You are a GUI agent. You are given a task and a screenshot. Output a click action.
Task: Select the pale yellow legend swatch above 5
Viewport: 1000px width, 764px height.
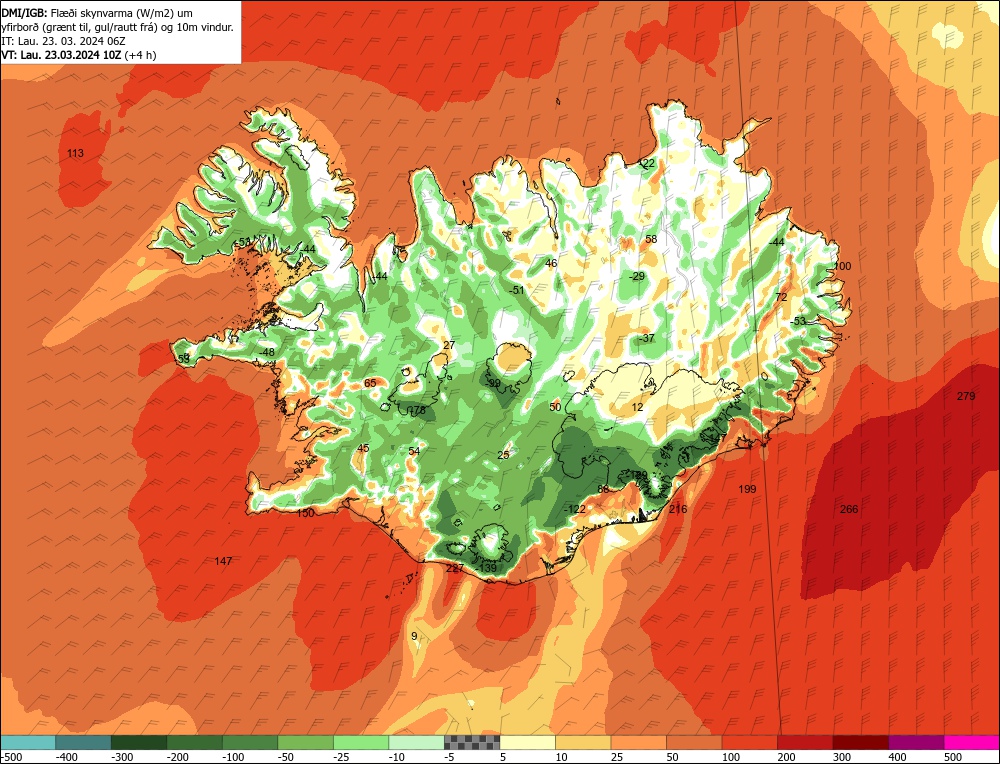coord(527,742)
